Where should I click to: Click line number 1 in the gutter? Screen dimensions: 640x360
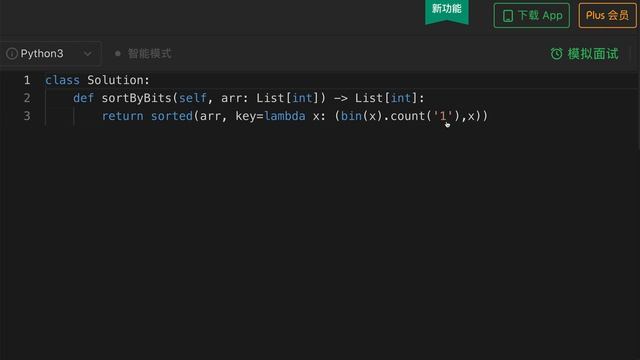click(27, 80)
